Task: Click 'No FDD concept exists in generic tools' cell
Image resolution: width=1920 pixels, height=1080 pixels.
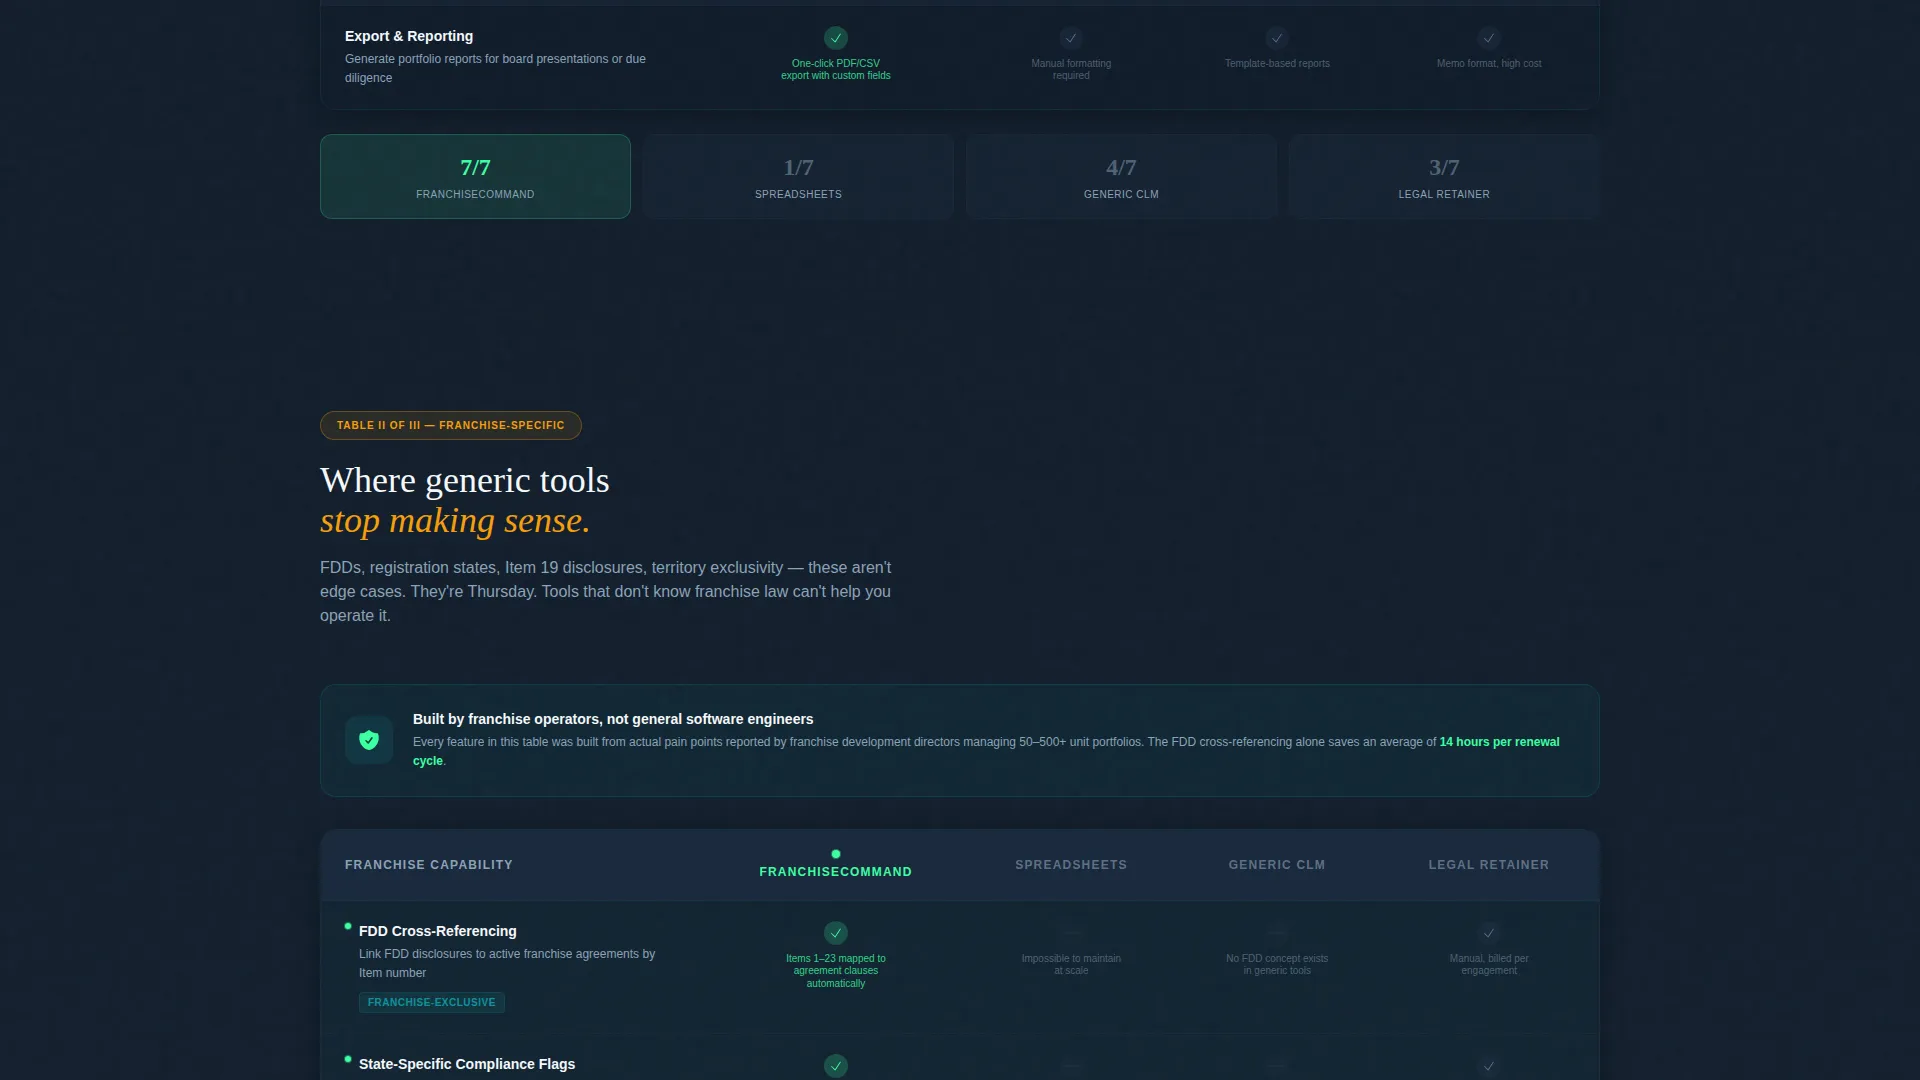Action: coord(1277,964)
